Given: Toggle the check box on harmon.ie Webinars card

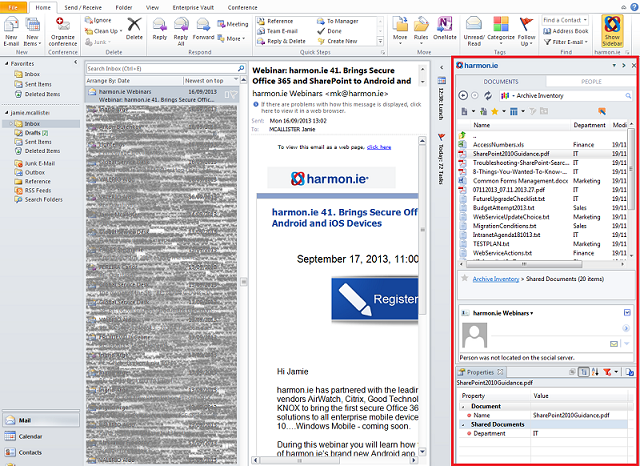Looking at the screenshot, I should point(627,313).
